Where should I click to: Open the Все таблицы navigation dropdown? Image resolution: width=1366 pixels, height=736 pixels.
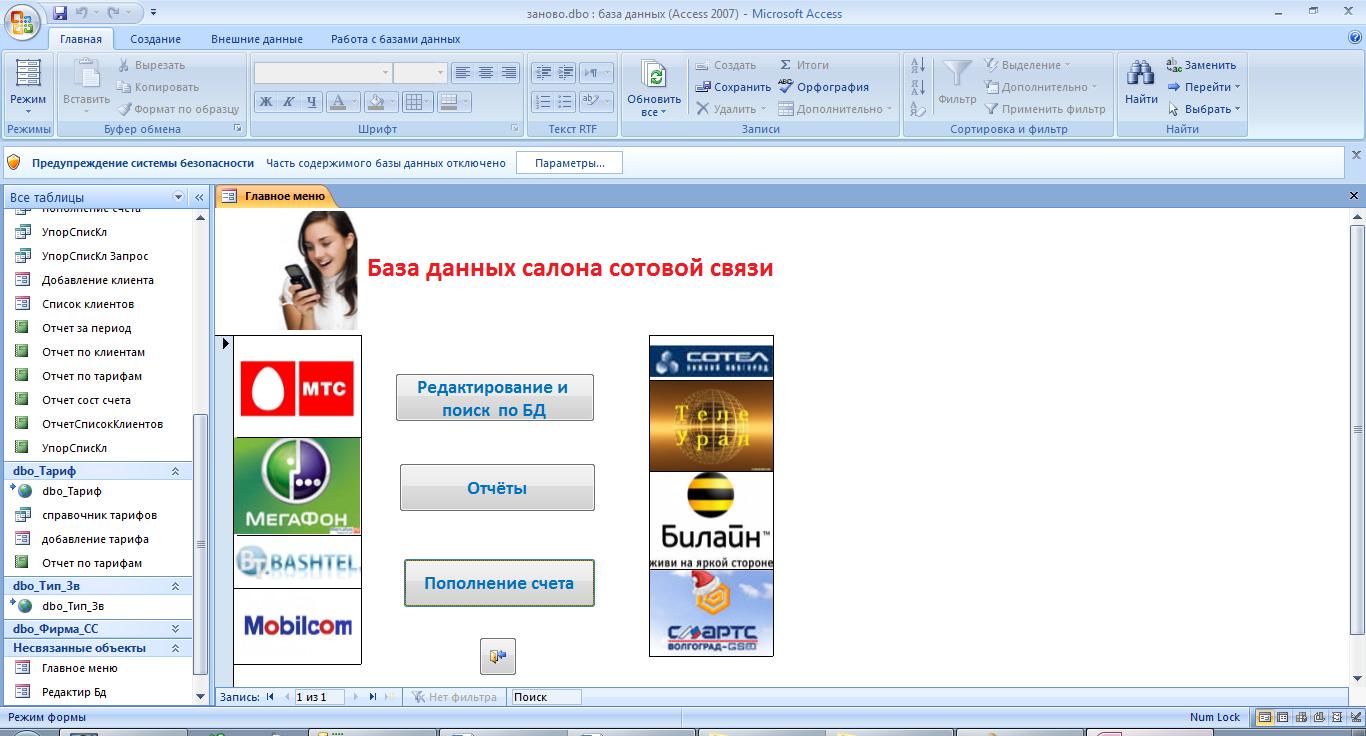pyautogui.click(x=179, y=197)
